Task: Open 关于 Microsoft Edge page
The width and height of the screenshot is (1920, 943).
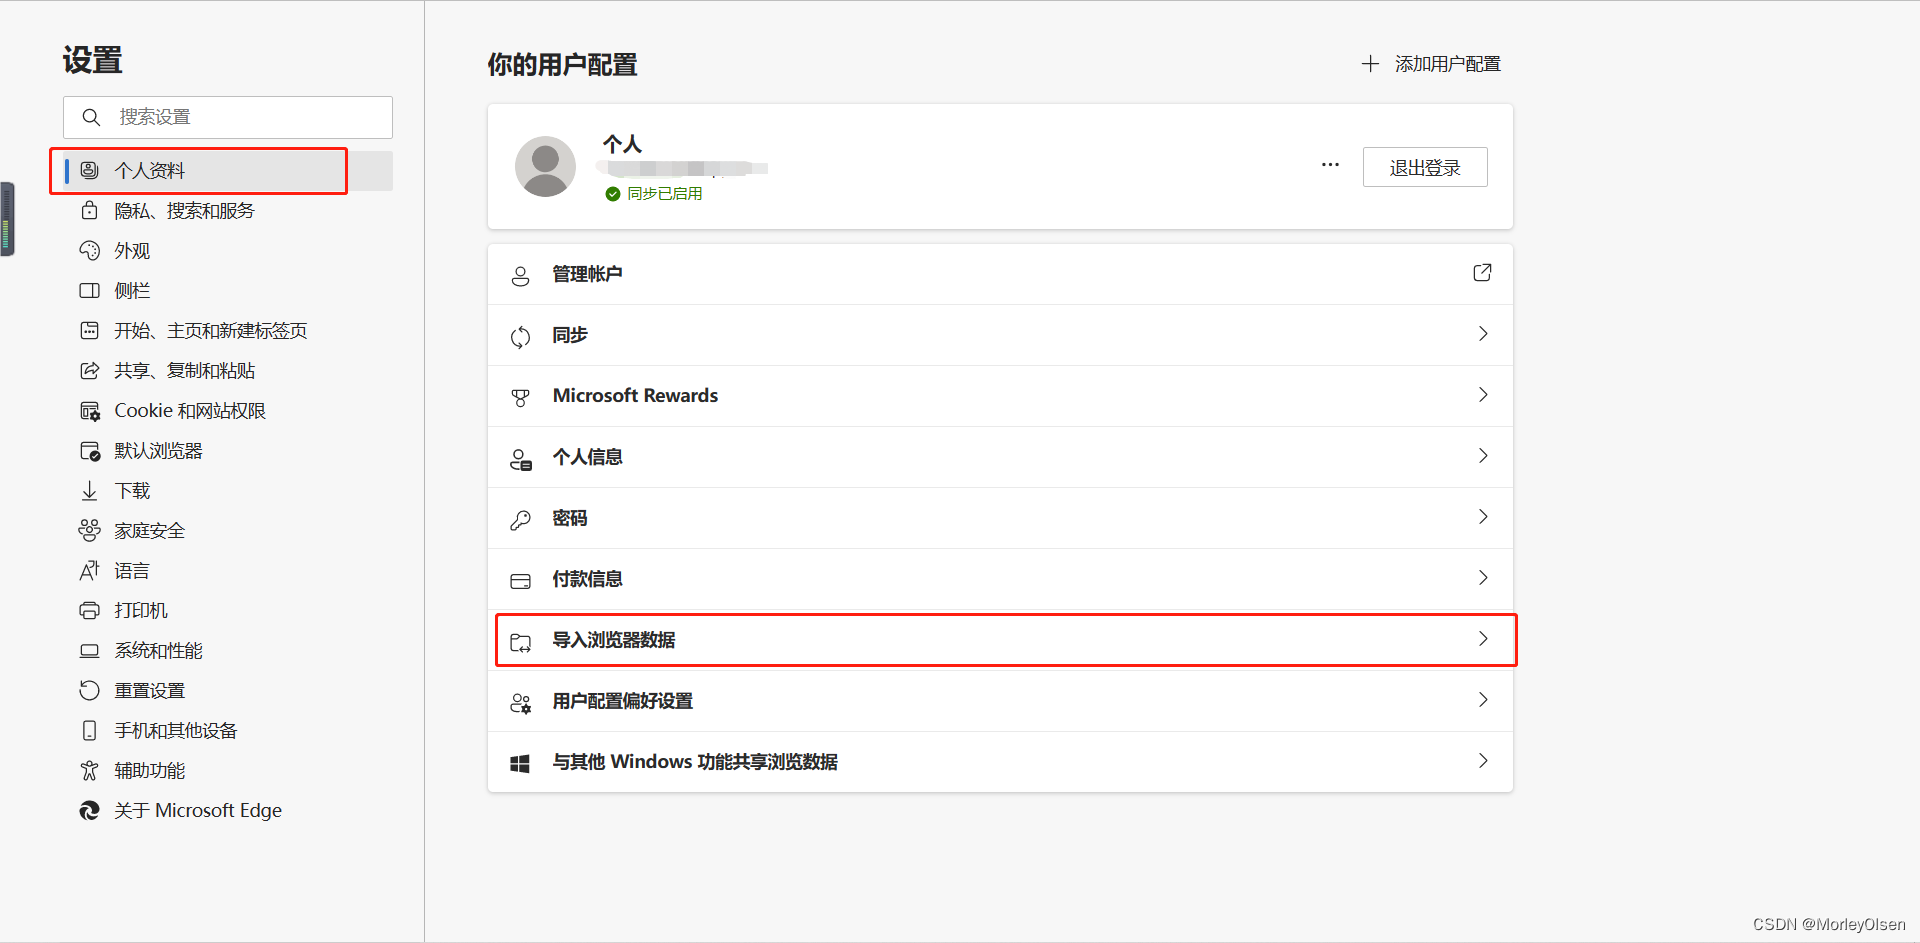Action: point(228,810)
